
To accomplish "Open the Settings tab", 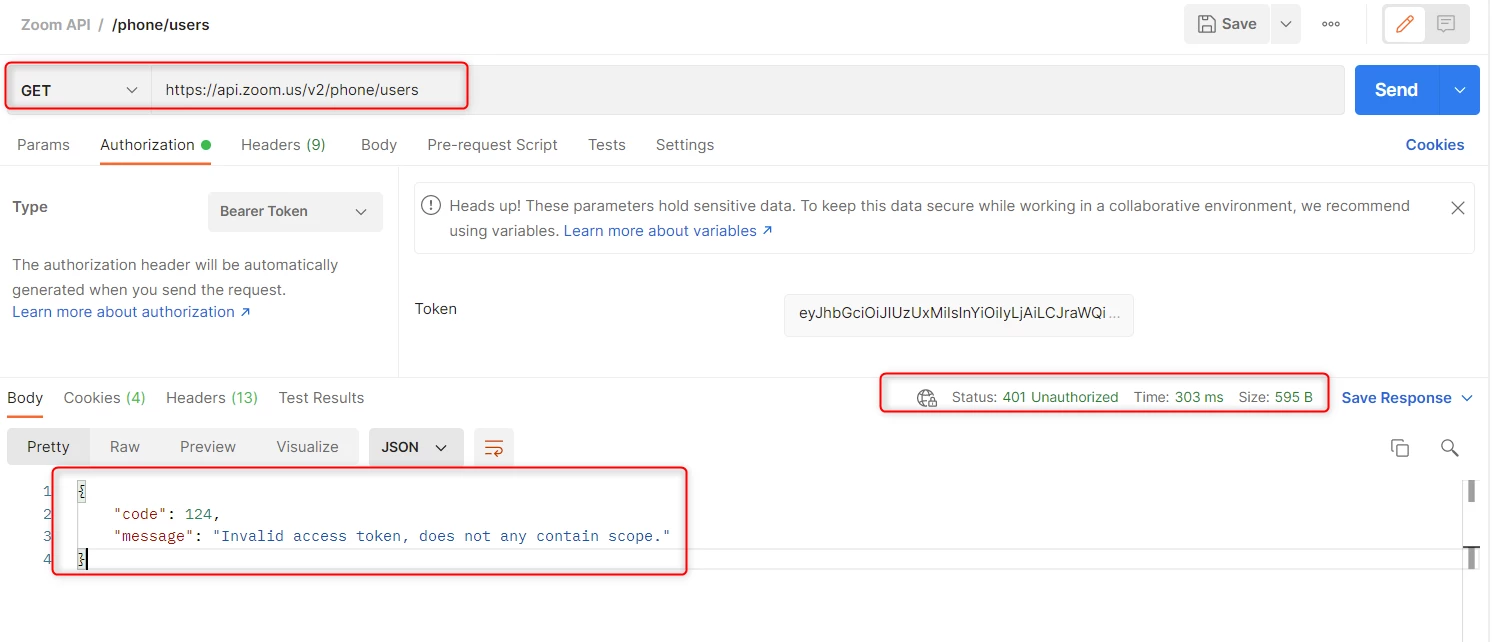I will tap(685, 145).
